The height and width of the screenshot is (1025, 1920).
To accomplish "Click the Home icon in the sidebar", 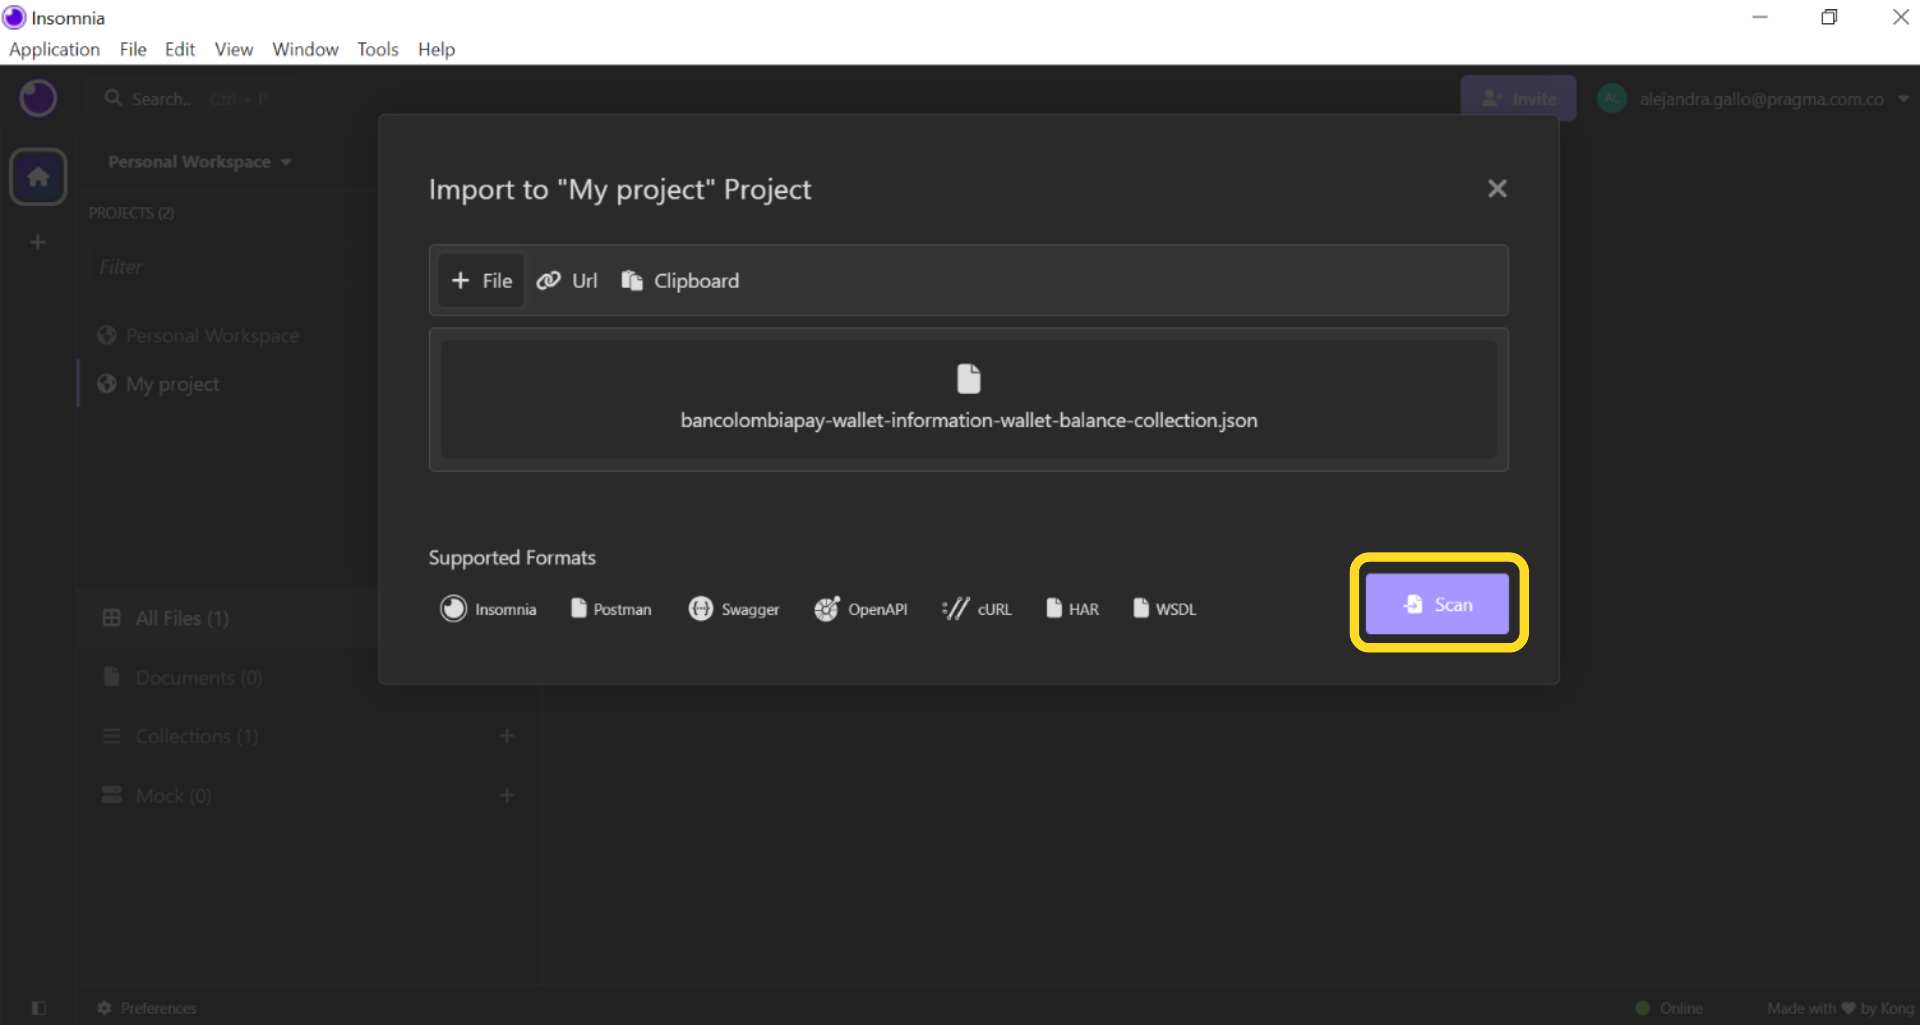I will coord(38,177).
